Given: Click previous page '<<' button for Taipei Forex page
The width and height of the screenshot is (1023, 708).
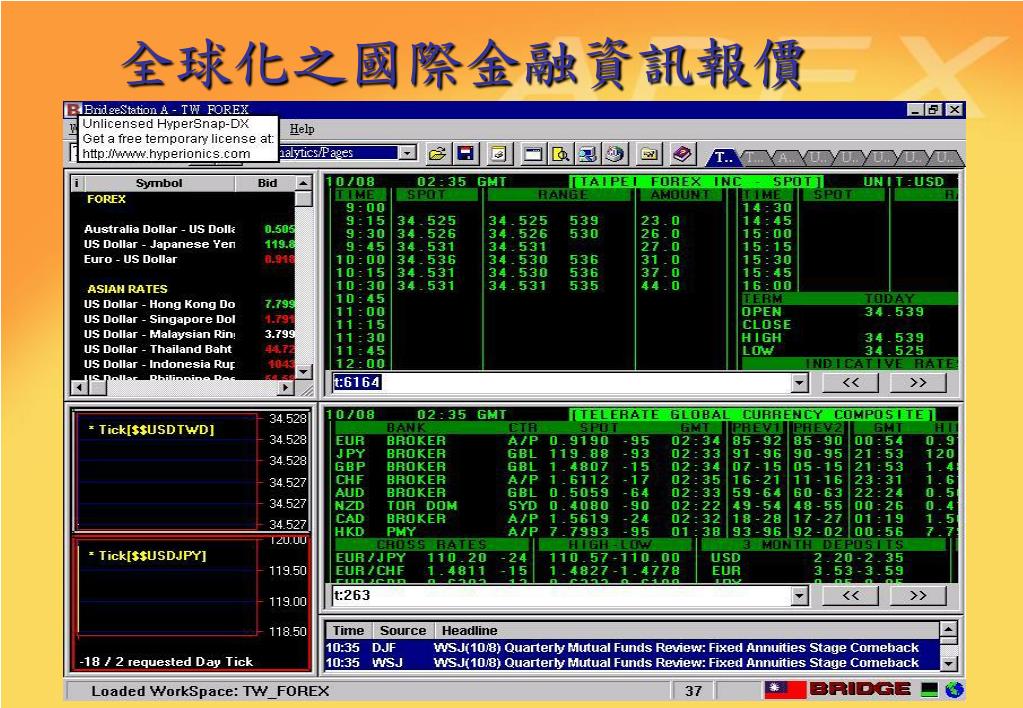Looking at the screenshot, I should click(x=851, y=383).
